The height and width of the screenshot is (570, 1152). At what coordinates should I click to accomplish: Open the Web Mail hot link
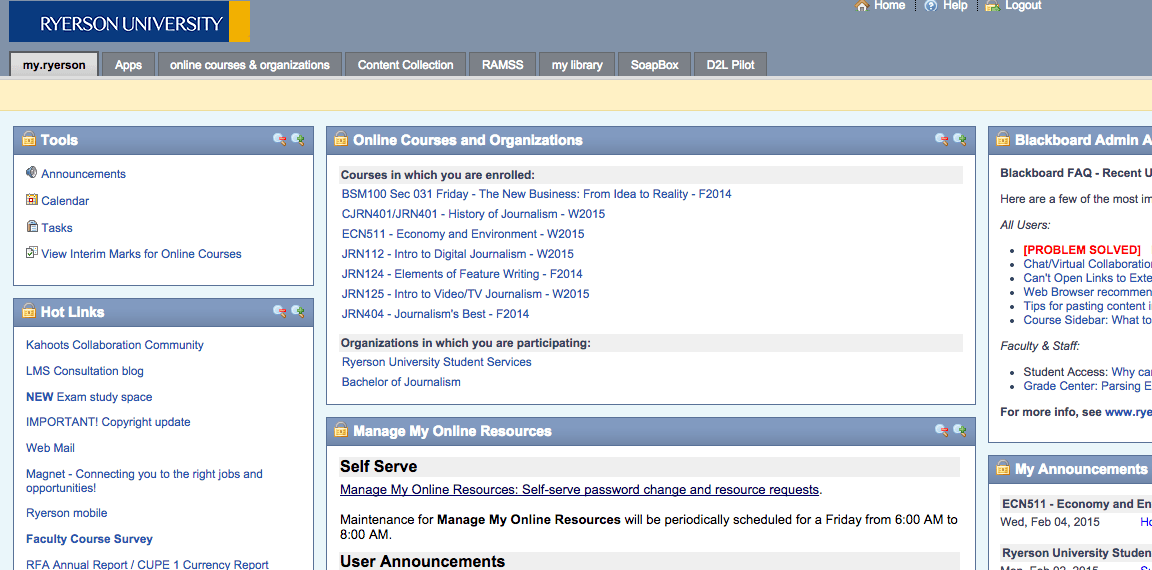(x=50, y=448)
